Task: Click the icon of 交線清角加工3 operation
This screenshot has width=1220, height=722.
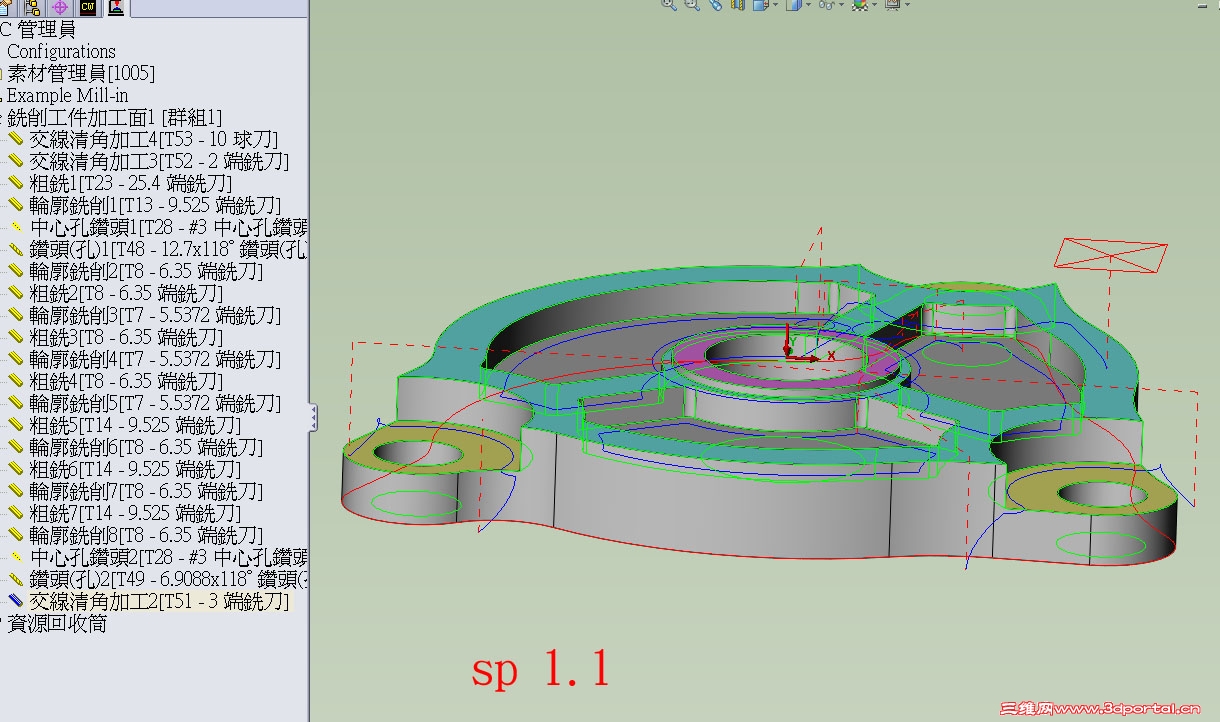Action: [16, 161]
